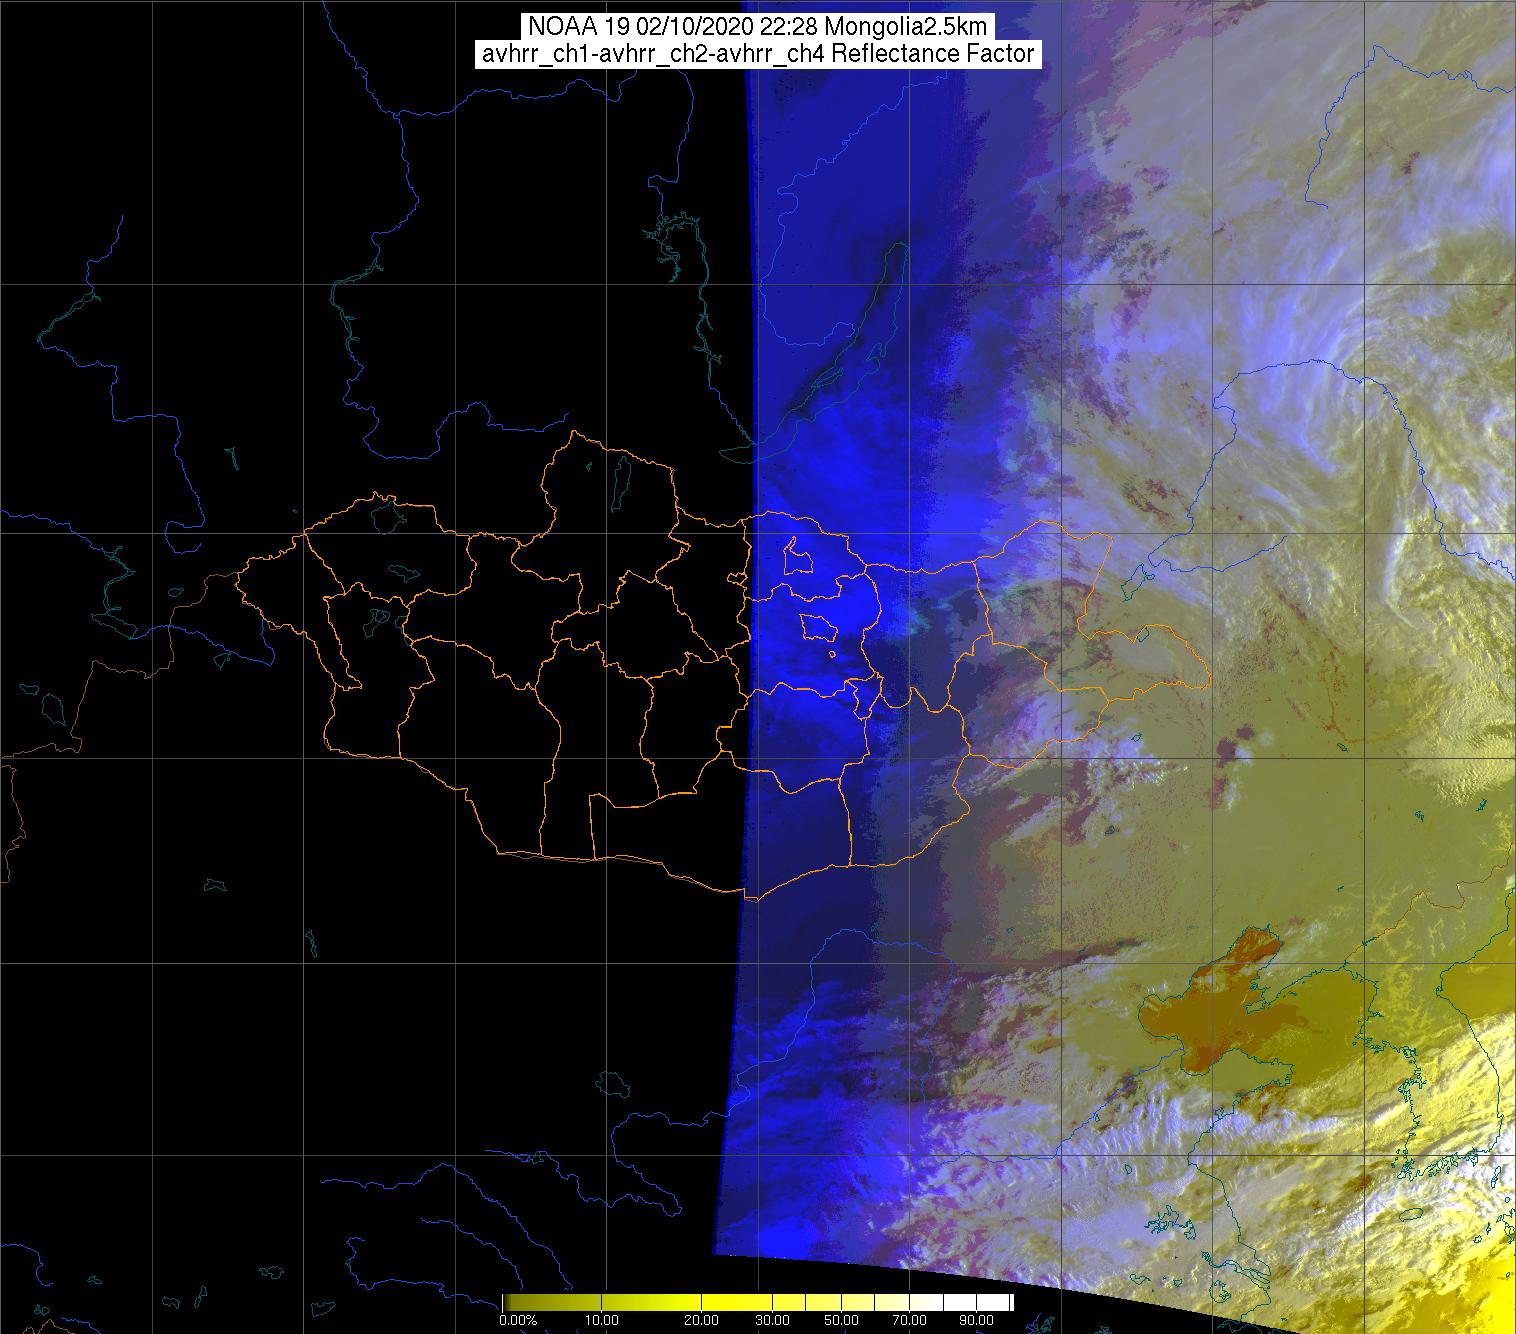Click the '0.00%' colorbar label
Viewport: 1516px width, 1334px height.
pyautogui.click(x=517, y=1321)
